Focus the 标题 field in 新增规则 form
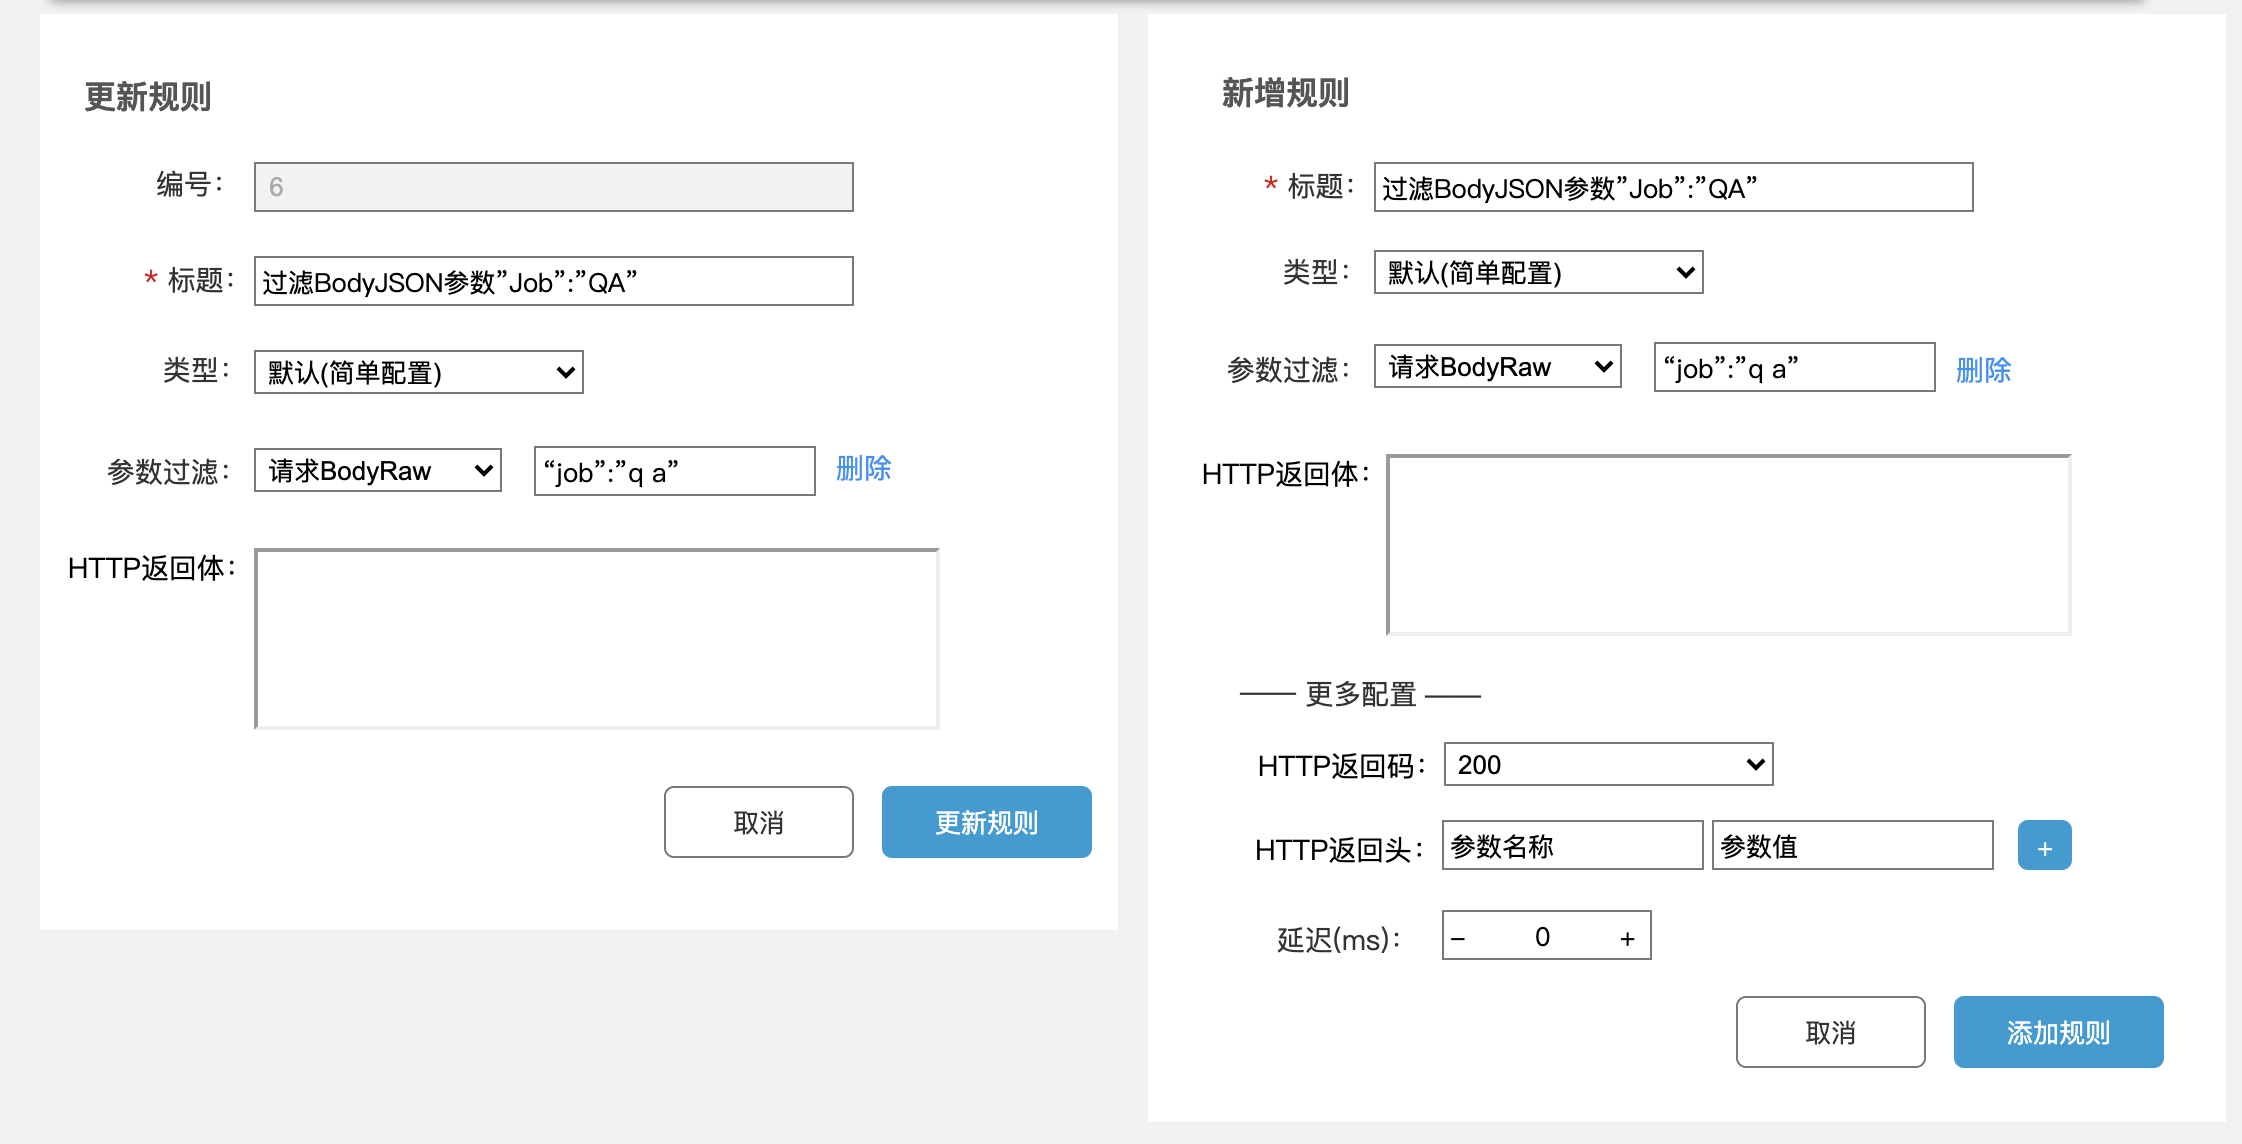The height and width of the screenshot is (1144, 2242). 1672,187
